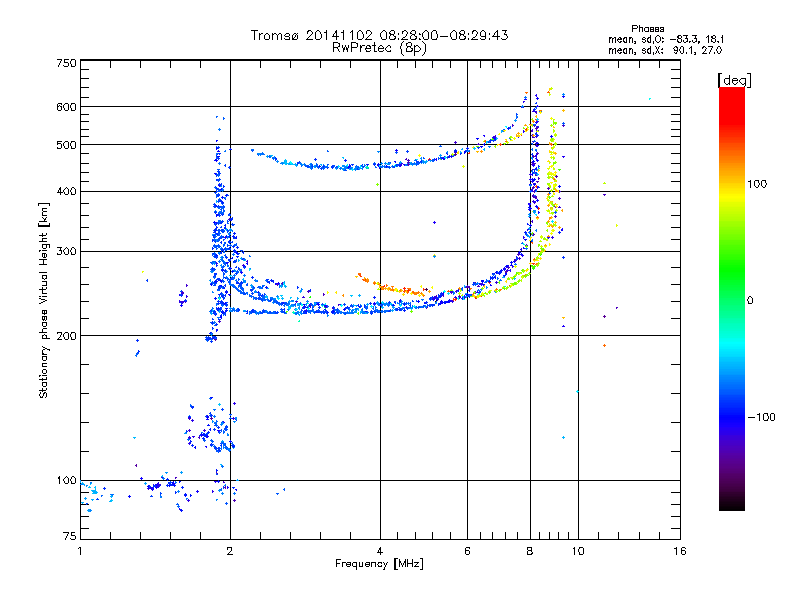Click the 'mean, sd,O: -83.3, 18.1' statistic
The image size is (800, 600).
(666, 39)
